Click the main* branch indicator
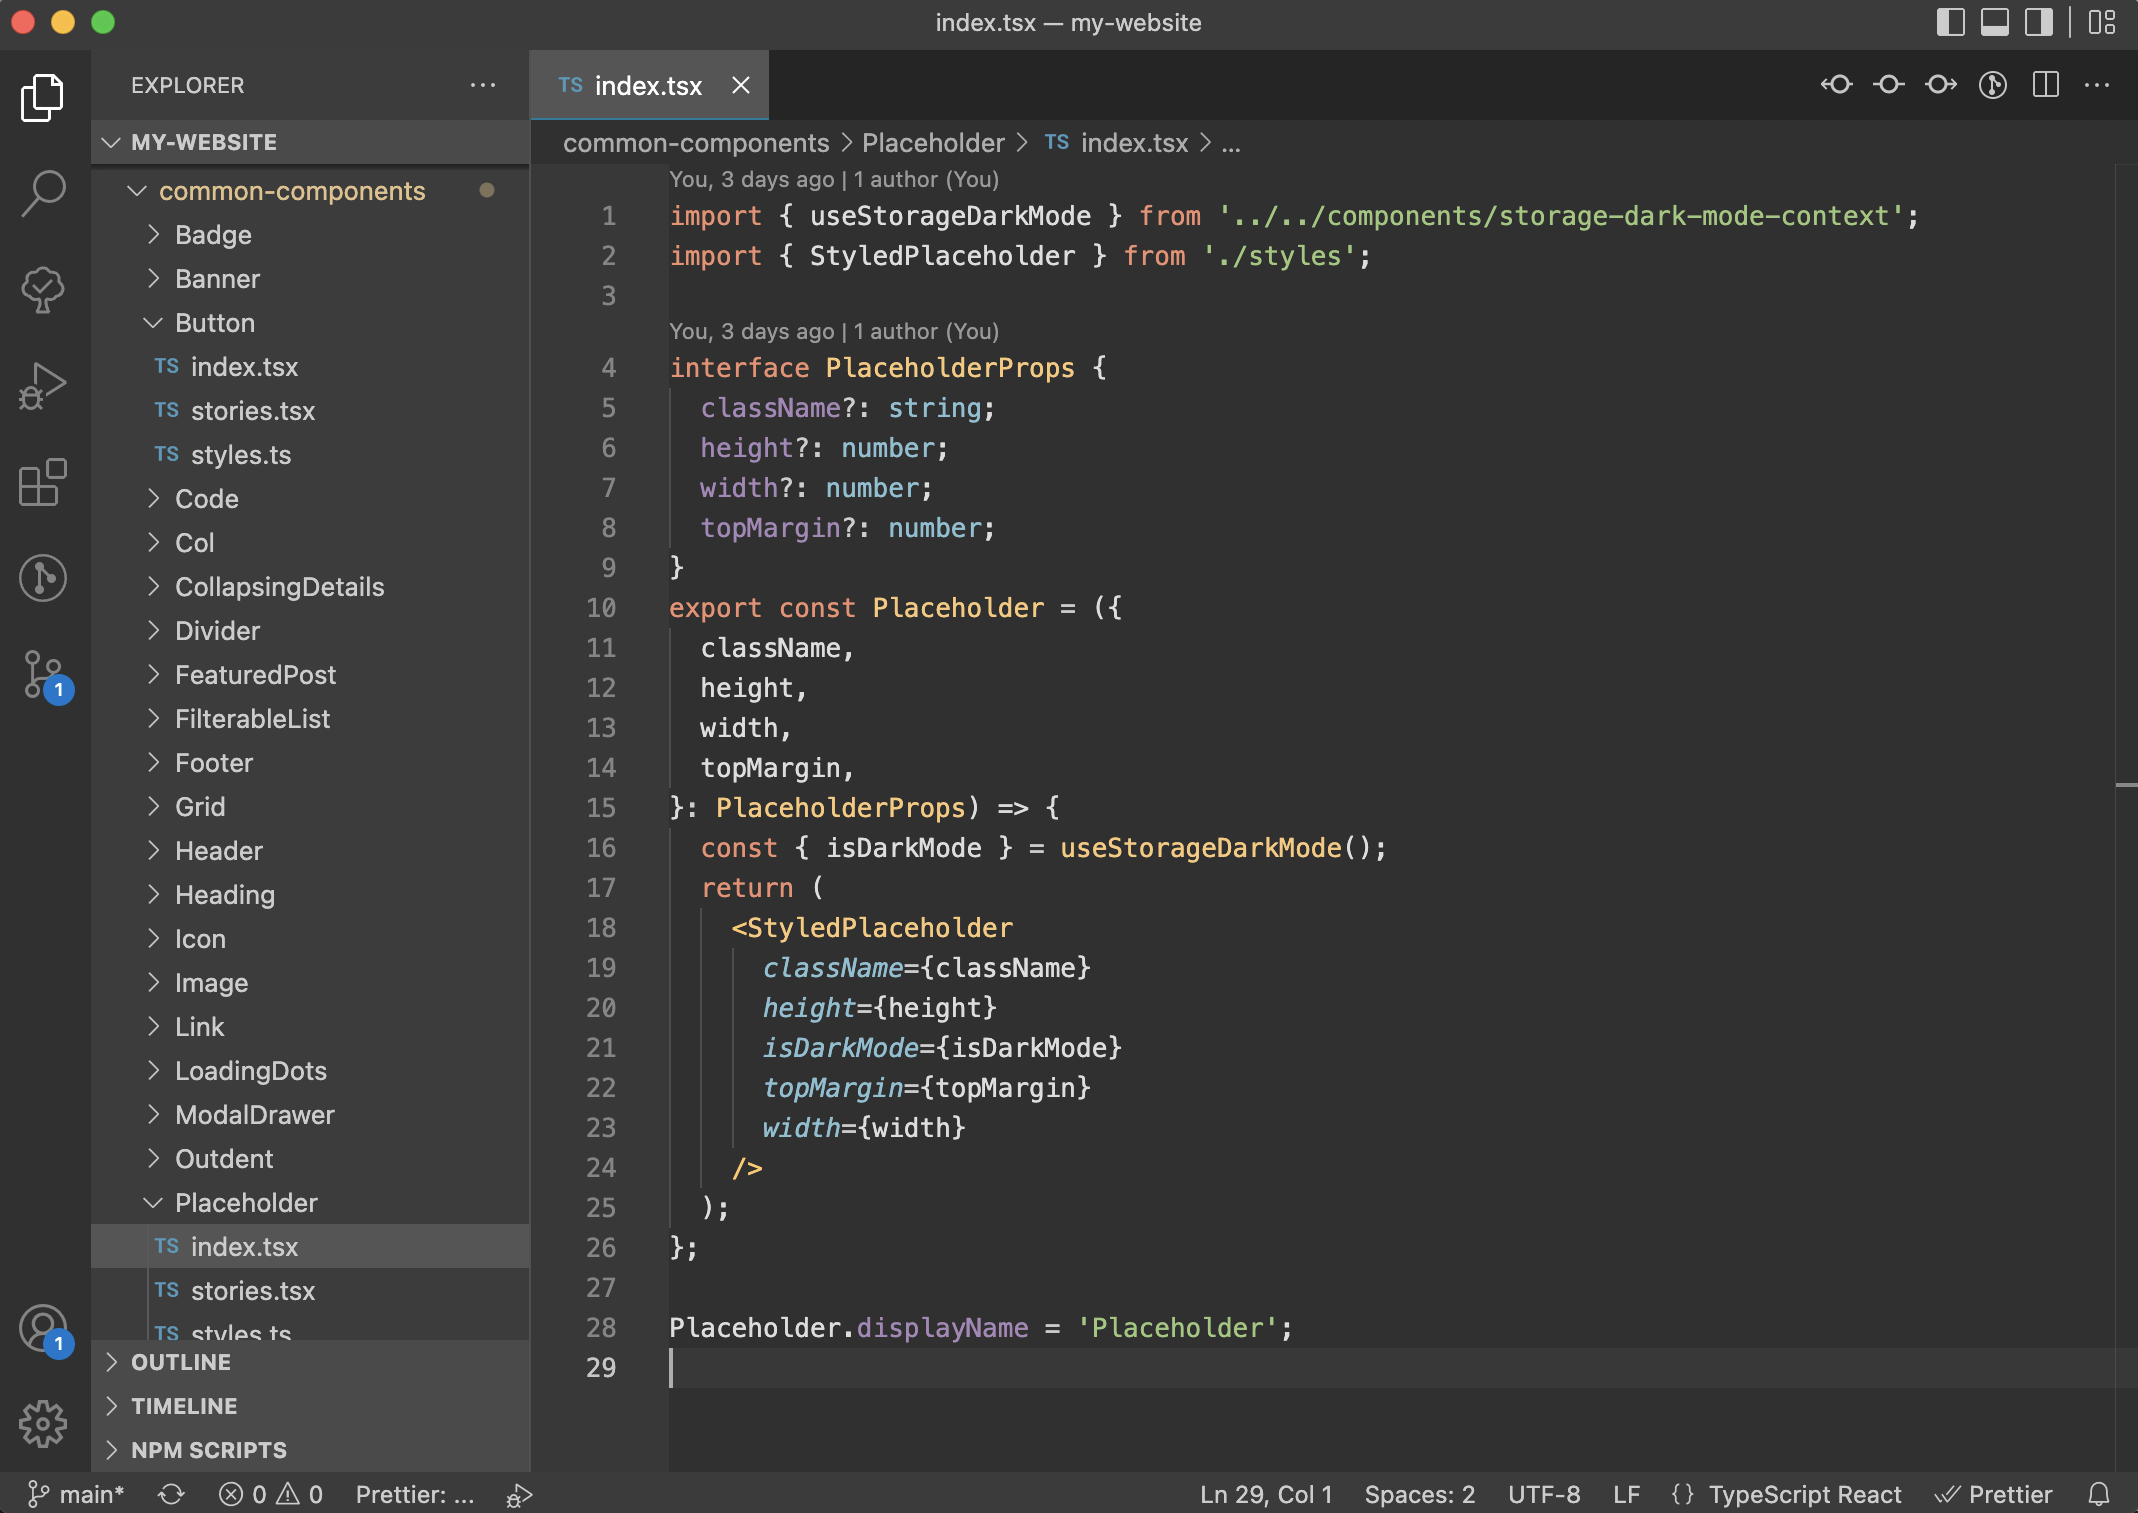 tap(77, 1494)
